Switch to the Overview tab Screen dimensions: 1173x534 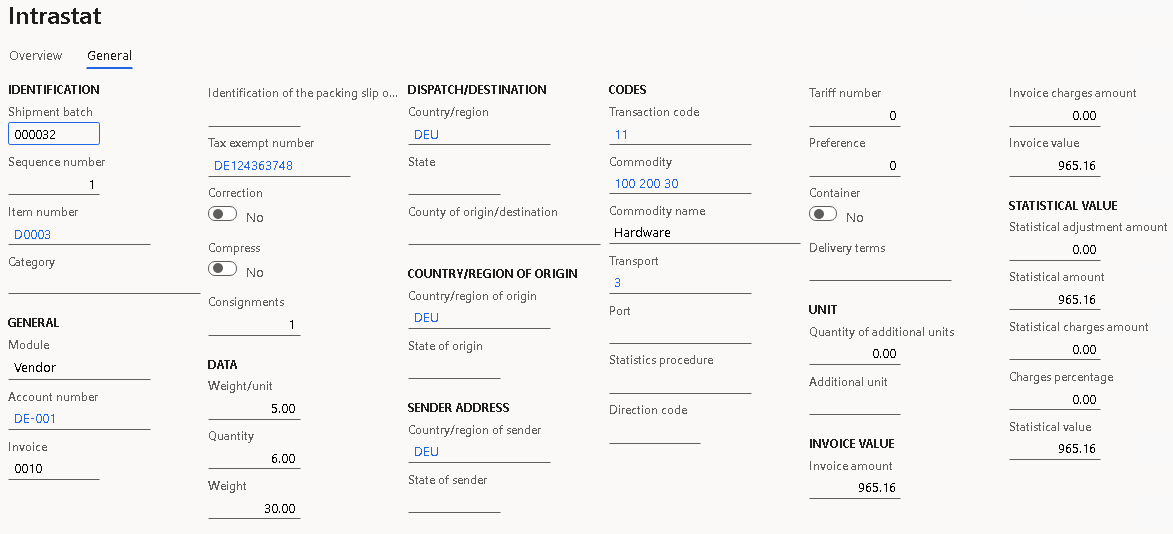point(35,56)
